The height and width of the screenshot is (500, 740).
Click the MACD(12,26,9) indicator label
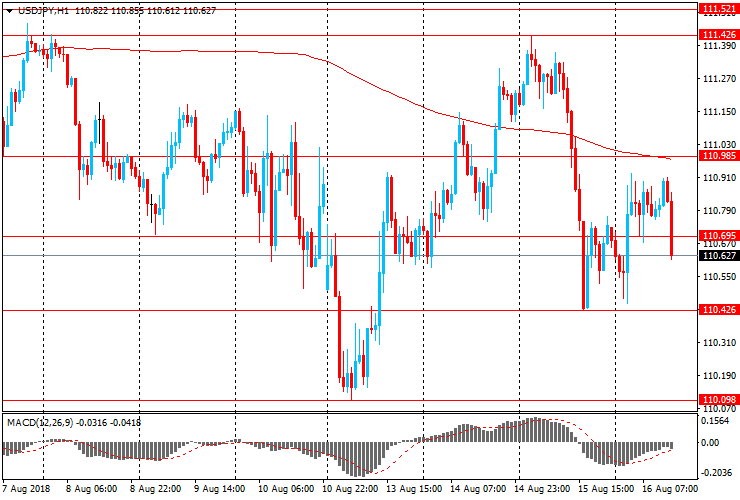point(40,423)
